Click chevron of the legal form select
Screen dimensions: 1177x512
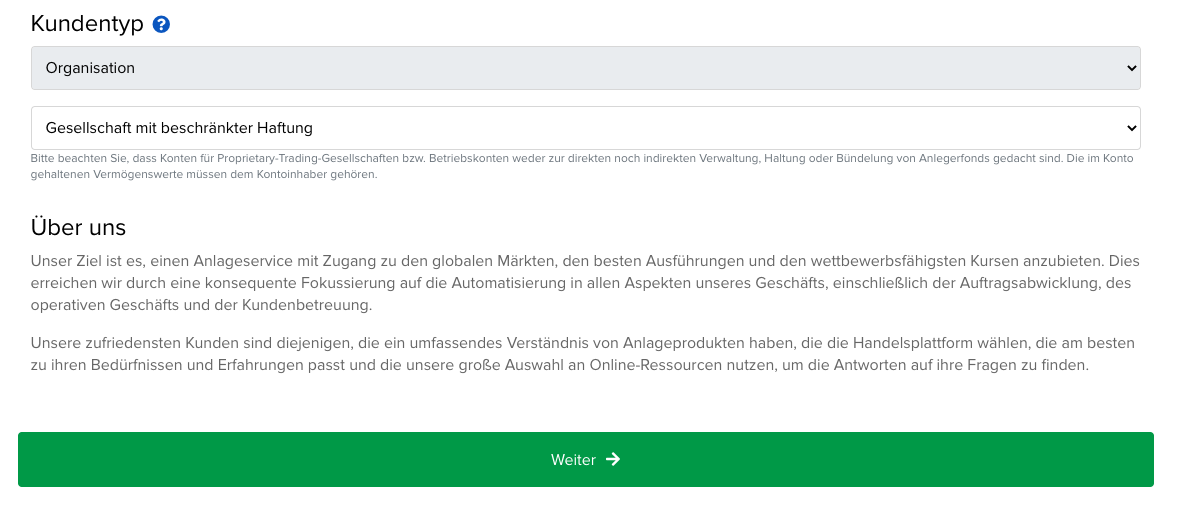click(x=1131, y=128)
